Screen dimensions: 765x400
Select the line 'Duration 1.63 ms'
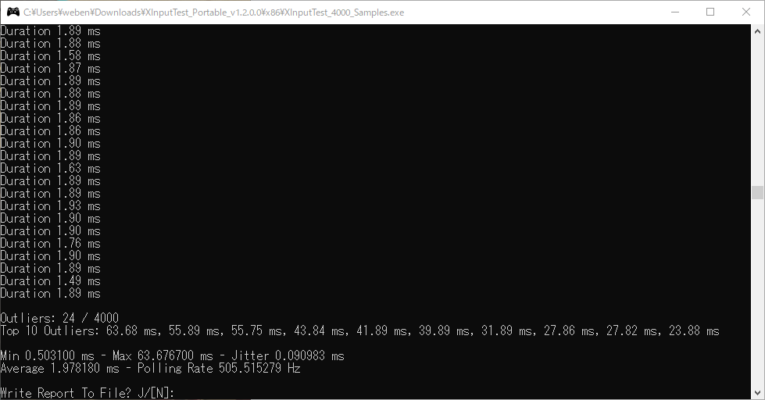(50, 169)
